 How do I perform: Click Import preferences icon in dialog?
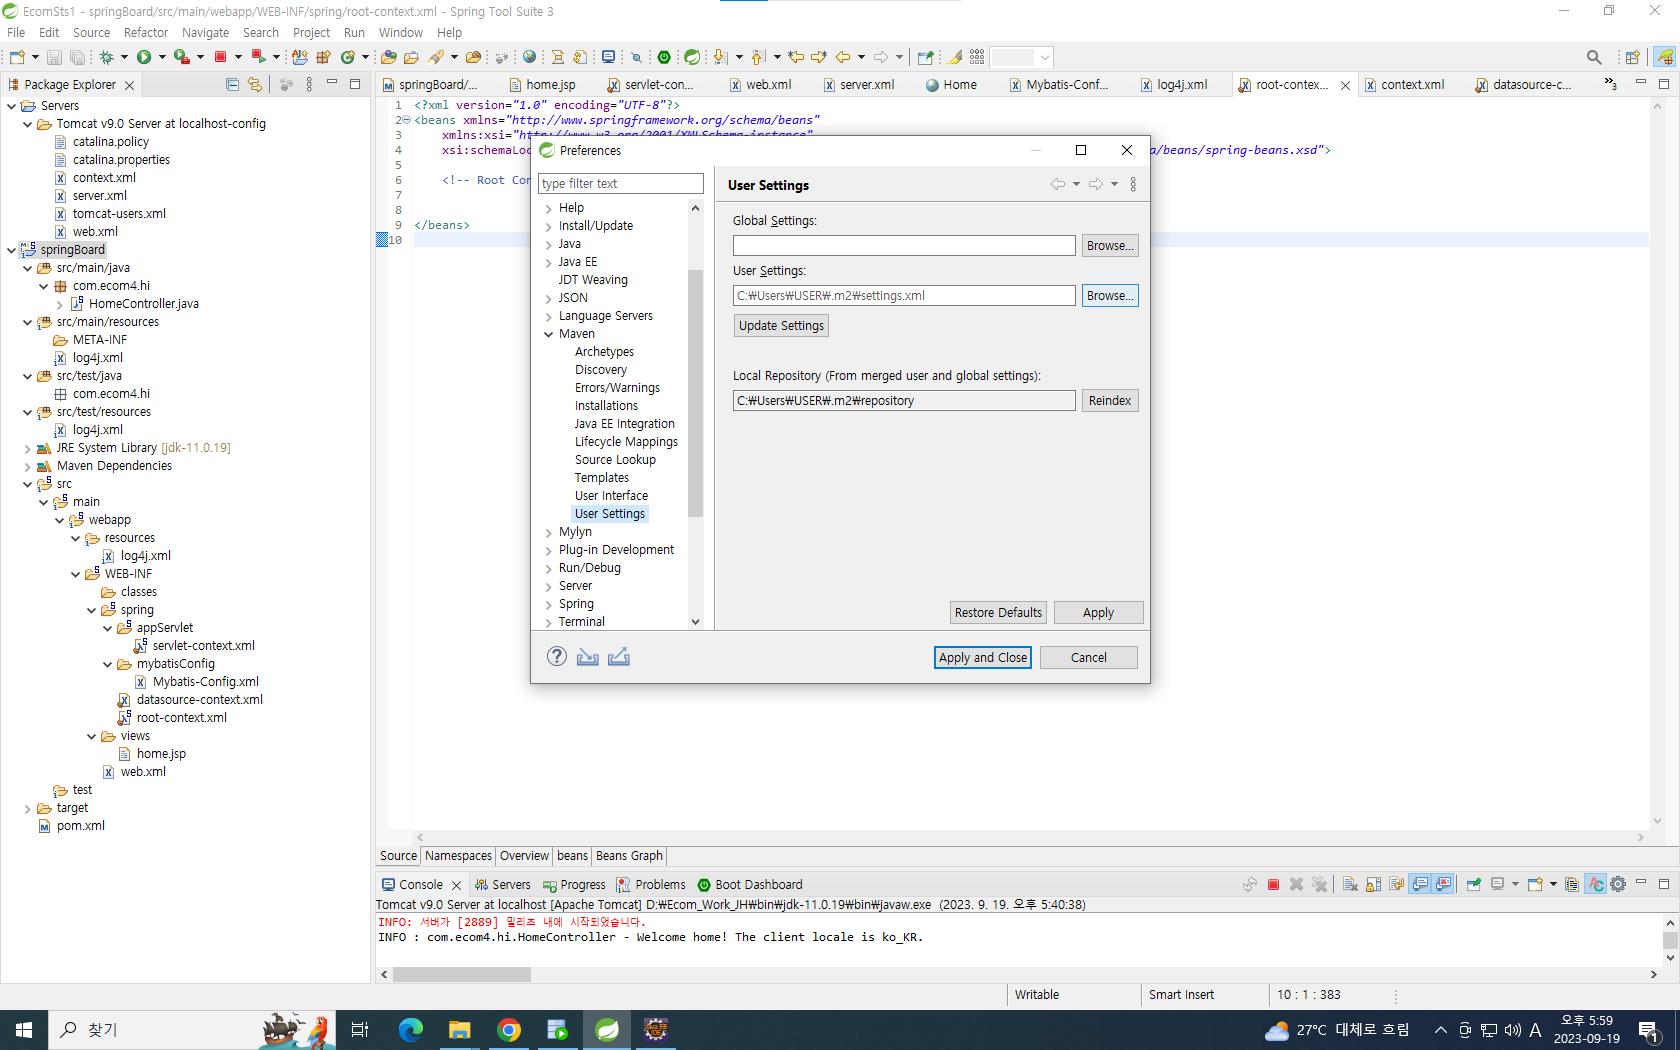588,657
